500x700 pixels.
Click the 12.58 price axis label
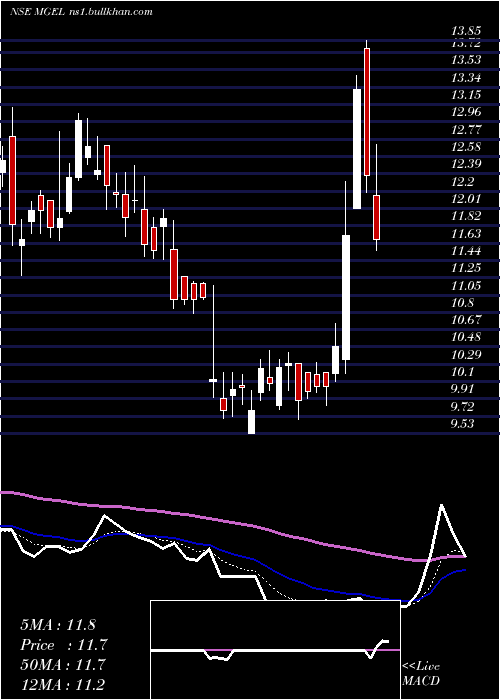pos(466,147)
